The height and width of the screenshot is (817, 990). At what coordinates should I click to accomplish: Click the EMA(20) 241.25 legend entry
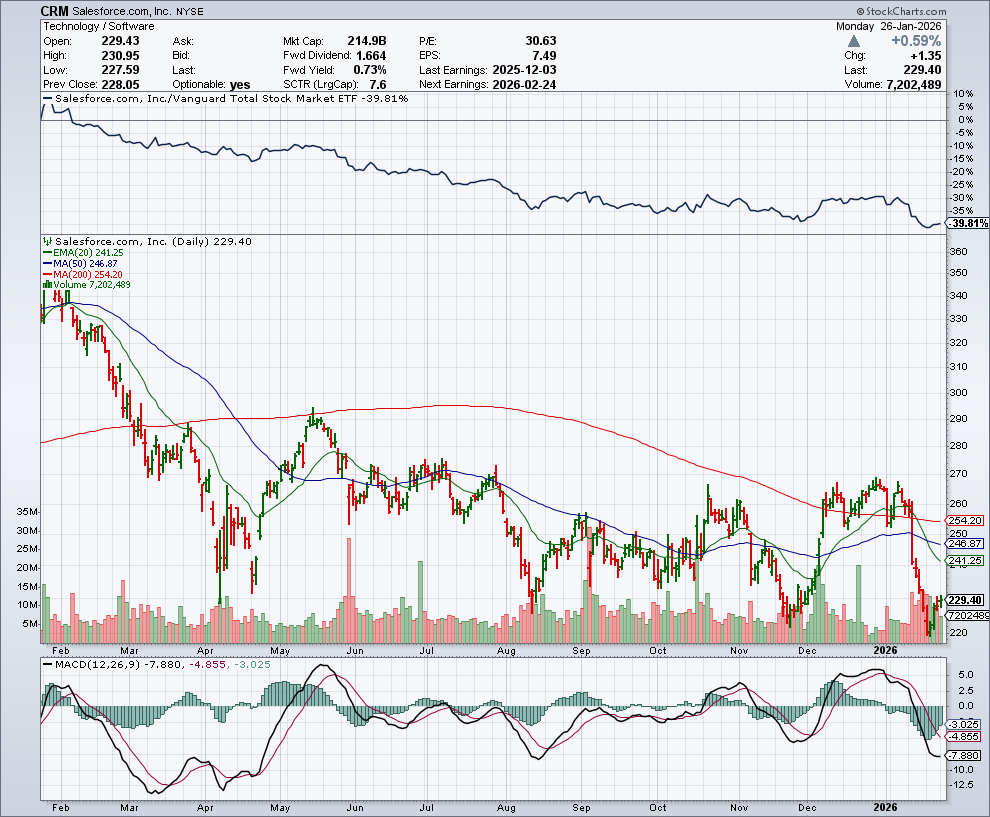click(x=83, y=252)
